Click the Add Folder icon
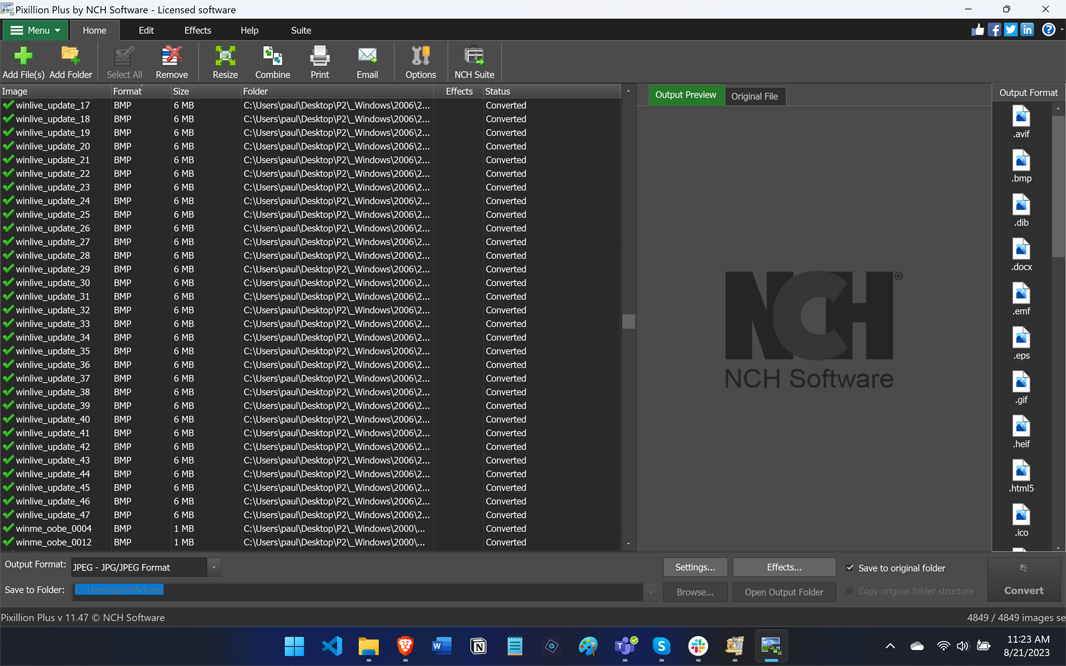Image resolution: width=1066 pixels, height=666 pixels. [70, 61]
